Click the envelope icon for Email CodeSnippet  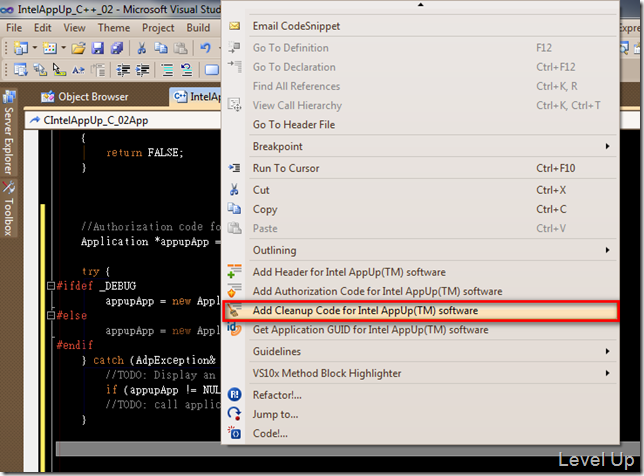click(235, 26)
